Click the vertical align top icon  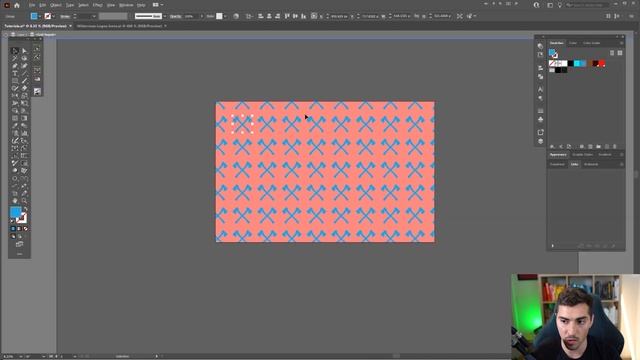287,16
